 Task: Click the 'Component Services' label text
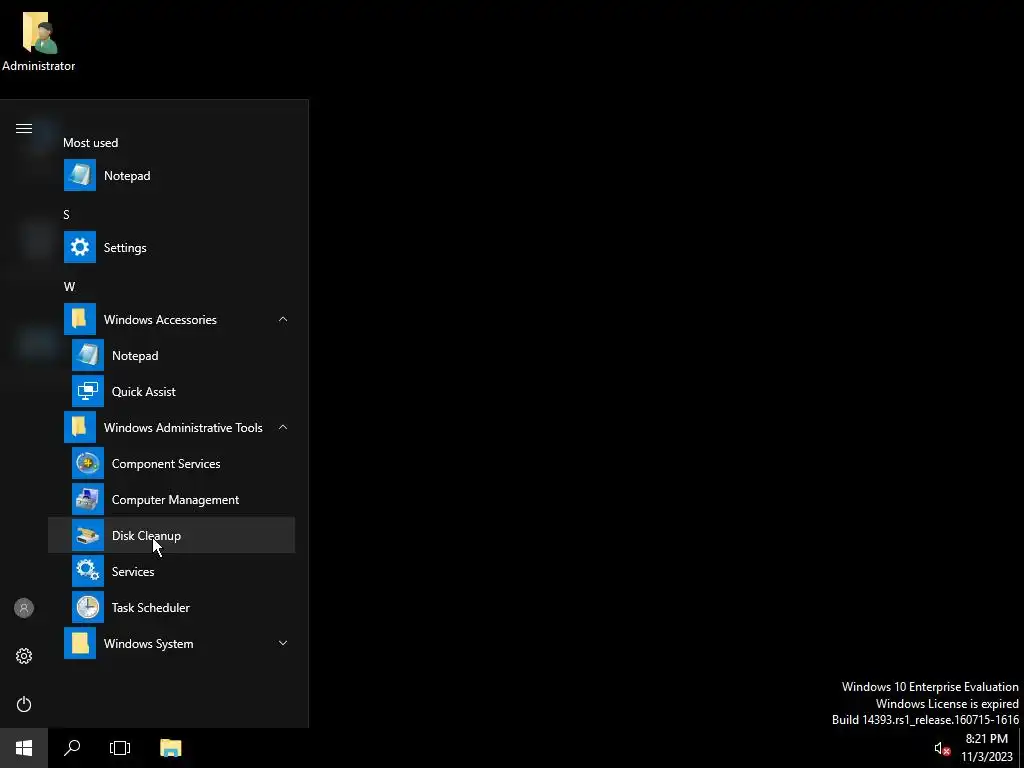tap(166, 464)
